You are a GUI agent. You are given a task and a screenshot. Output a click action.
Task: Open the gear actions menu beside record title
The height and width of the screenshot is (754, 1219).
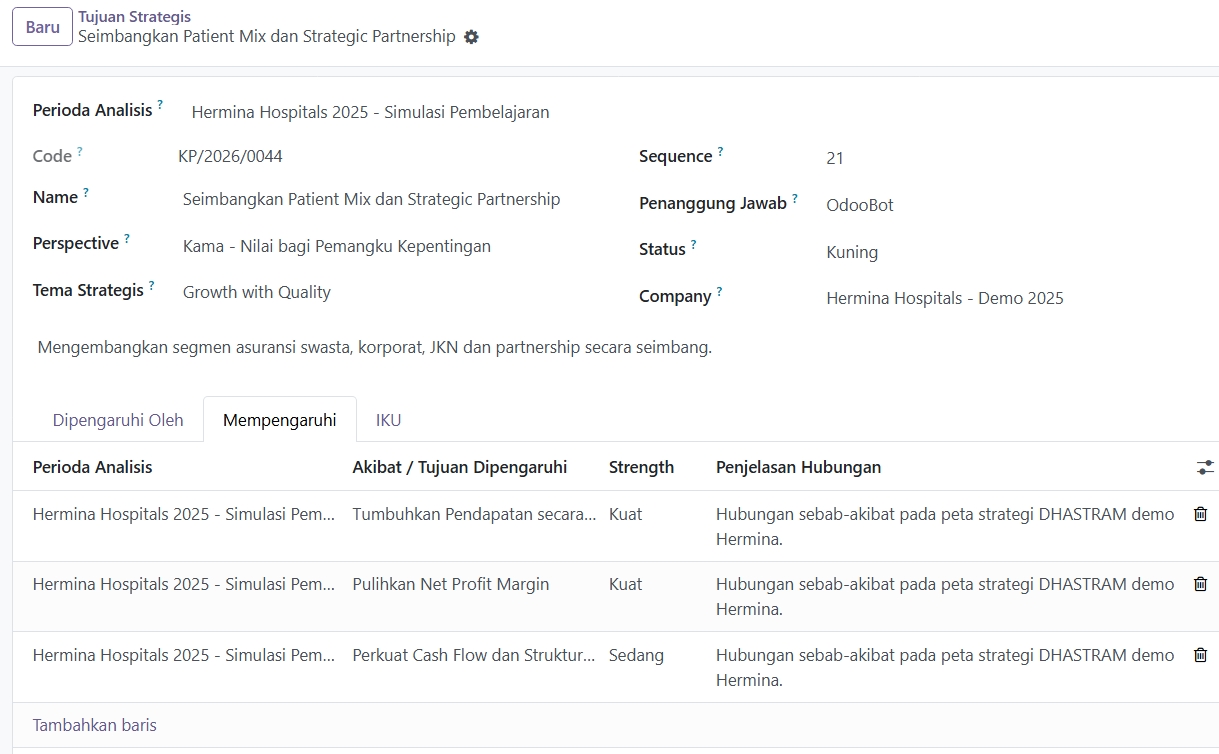[x=472, y=37]
